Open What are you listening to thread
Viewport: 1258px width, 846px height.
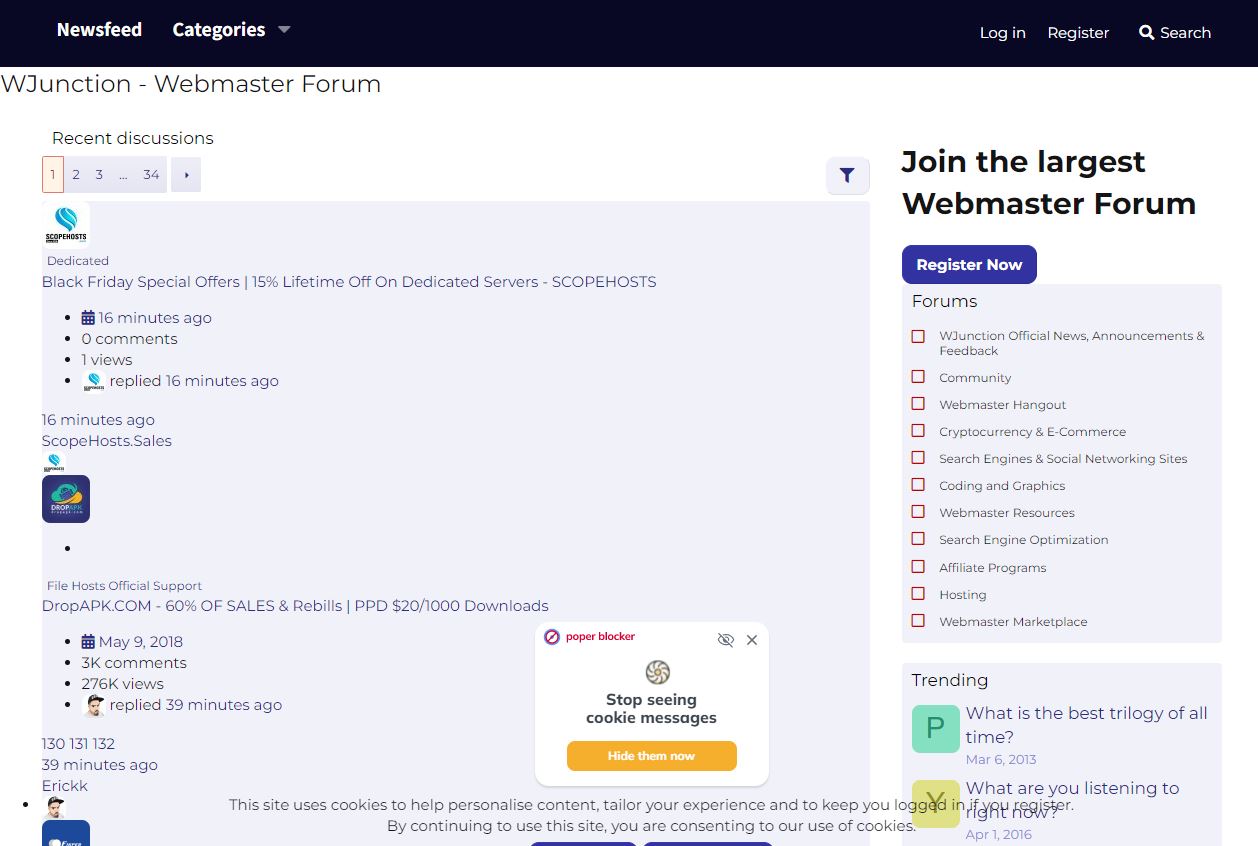click(x=1073, y=800)
